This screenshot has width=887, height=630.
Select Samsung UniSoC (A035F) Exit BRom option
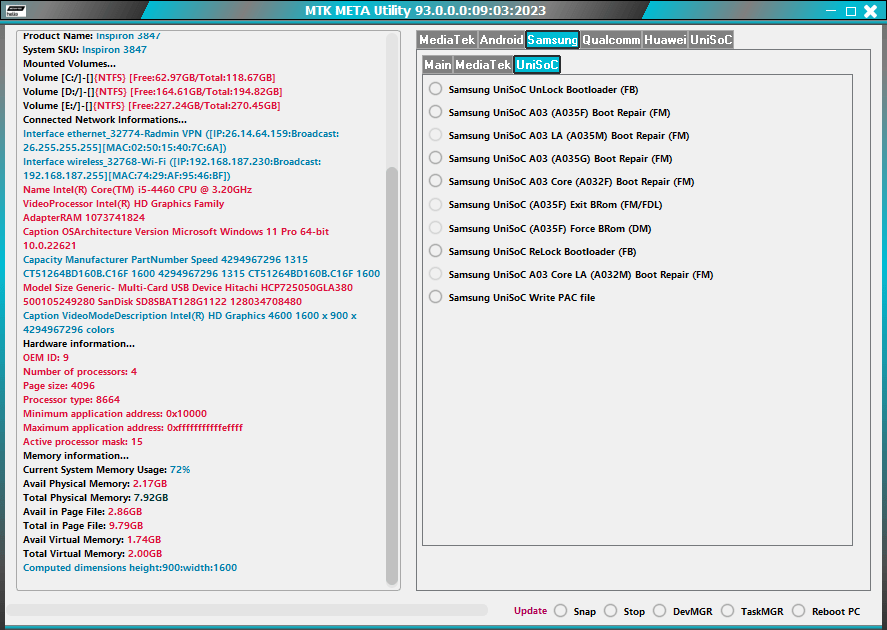pos(435,204)
